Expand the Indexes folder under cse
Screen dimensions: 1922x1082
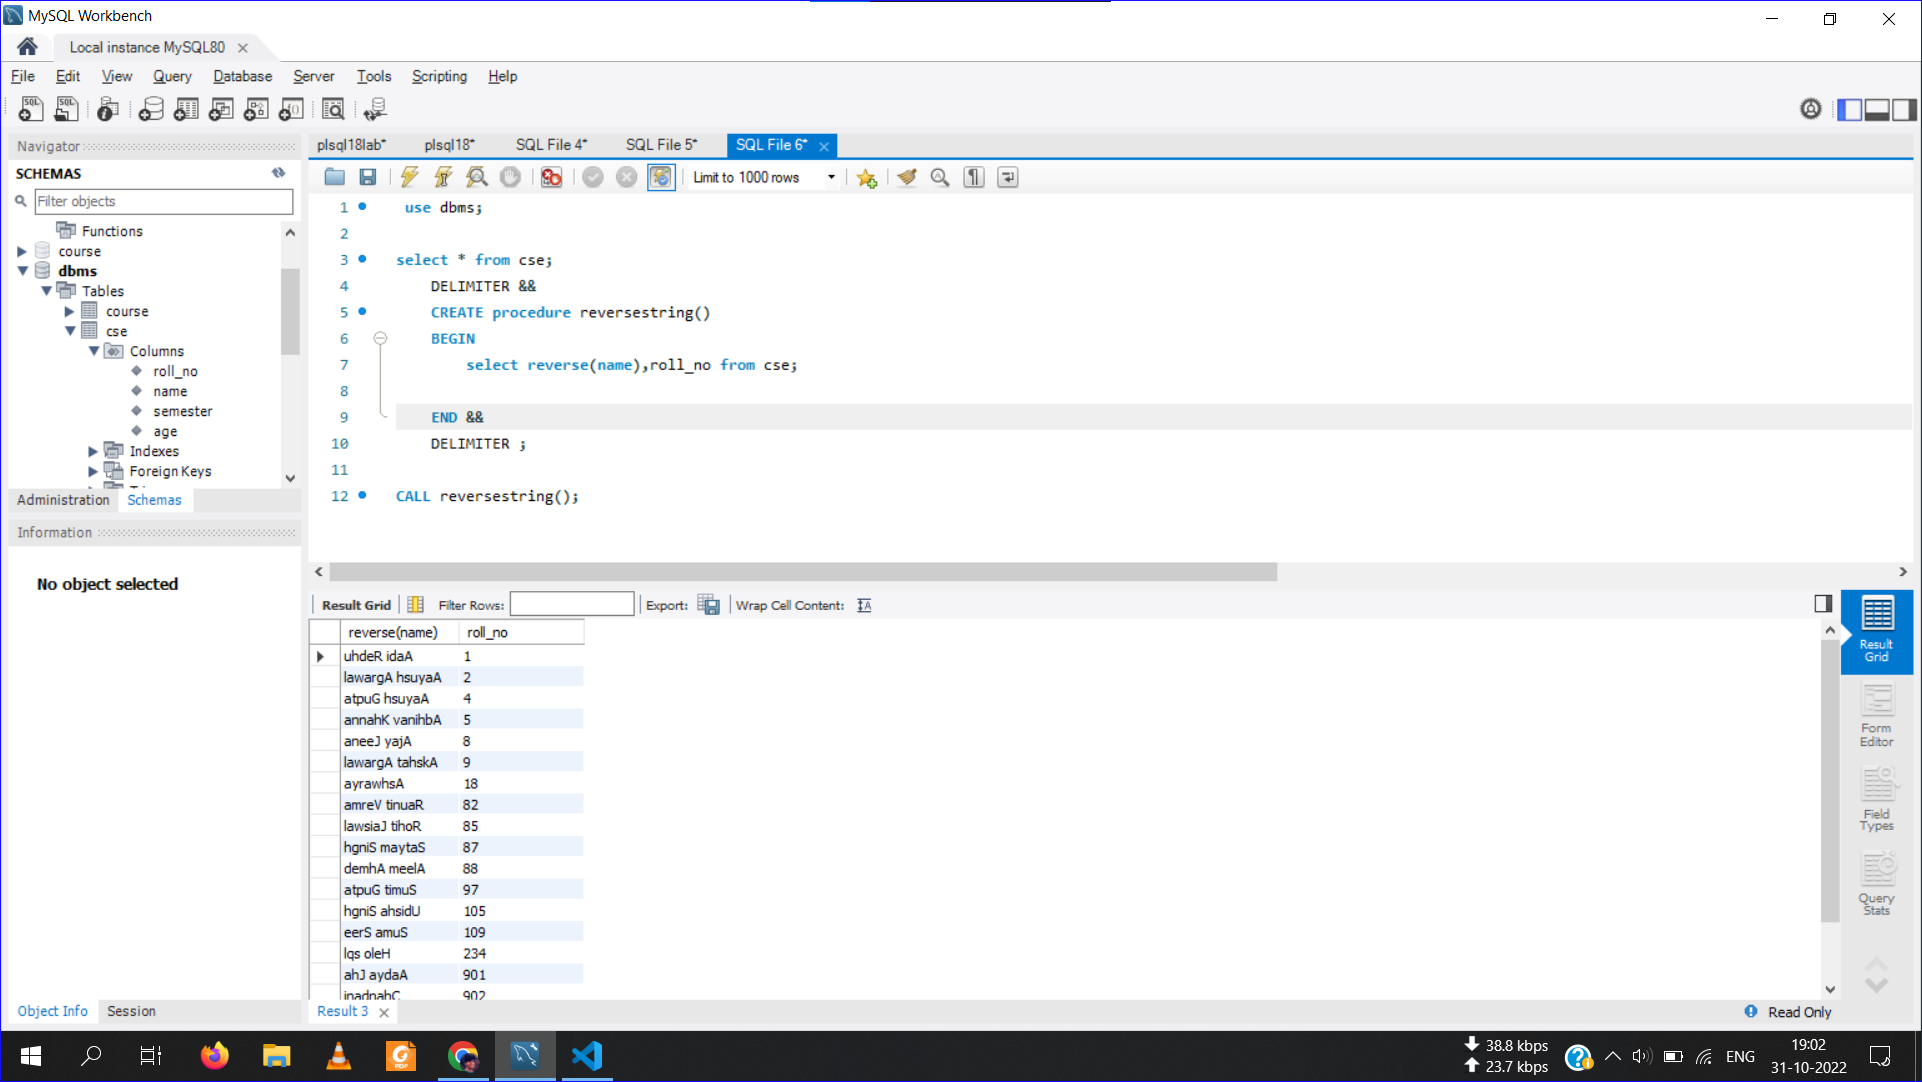[x=93, y=451]
